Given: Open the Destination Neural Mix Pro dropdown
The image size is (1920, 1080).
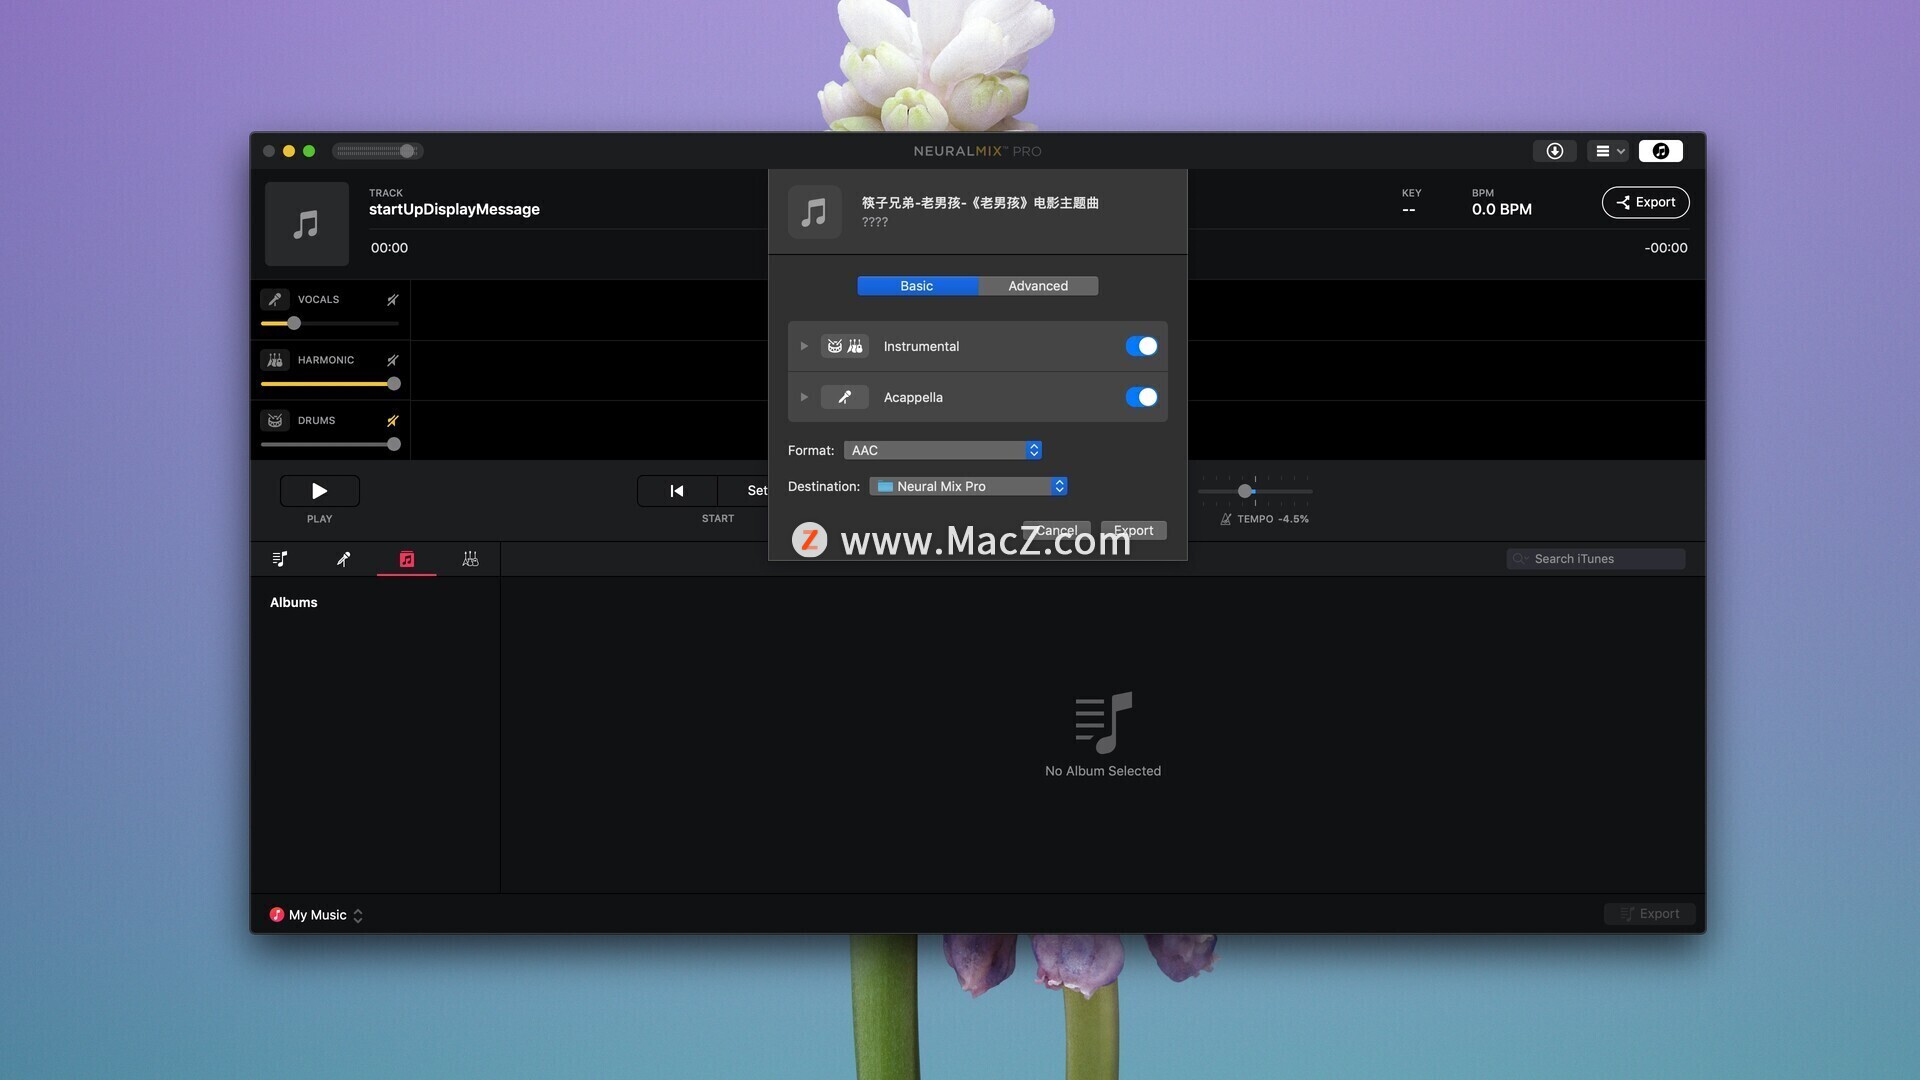Looking at the screenshot, I should click(968, 486).
